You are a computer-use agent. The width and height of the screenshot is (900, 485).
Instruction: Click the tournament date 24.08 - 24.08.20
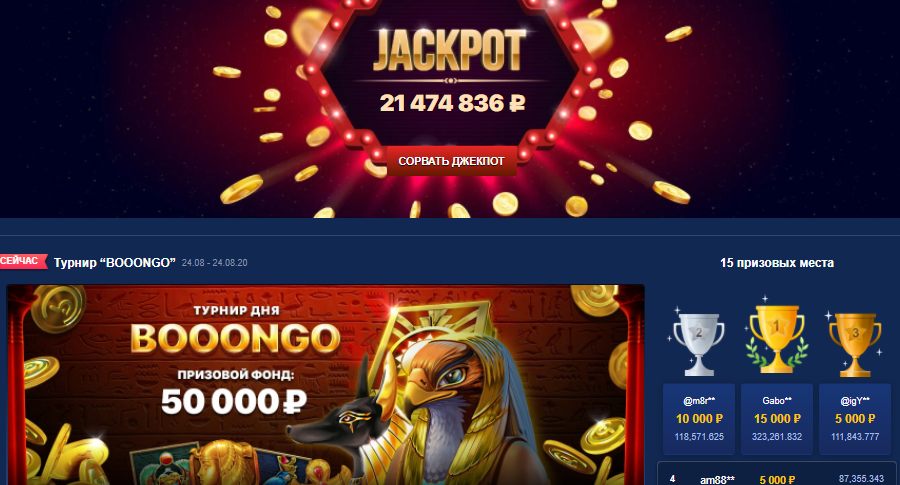[215, 263]
